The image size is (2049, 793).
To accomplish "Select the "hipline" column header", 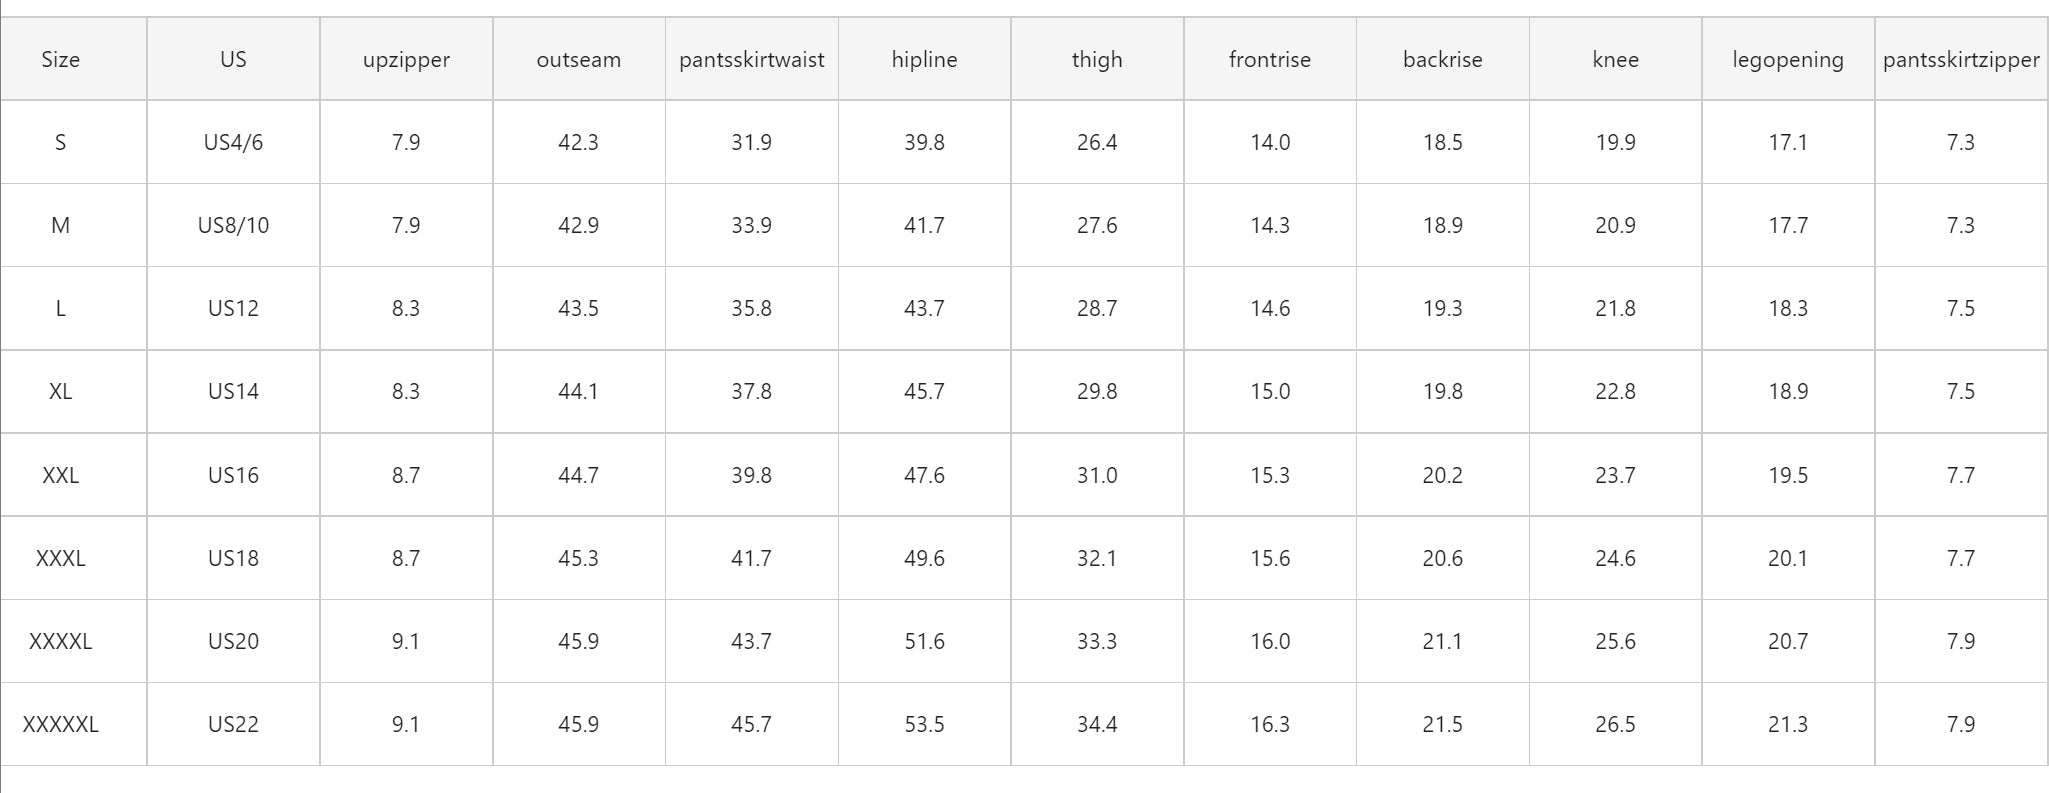I will click(924, 60).
